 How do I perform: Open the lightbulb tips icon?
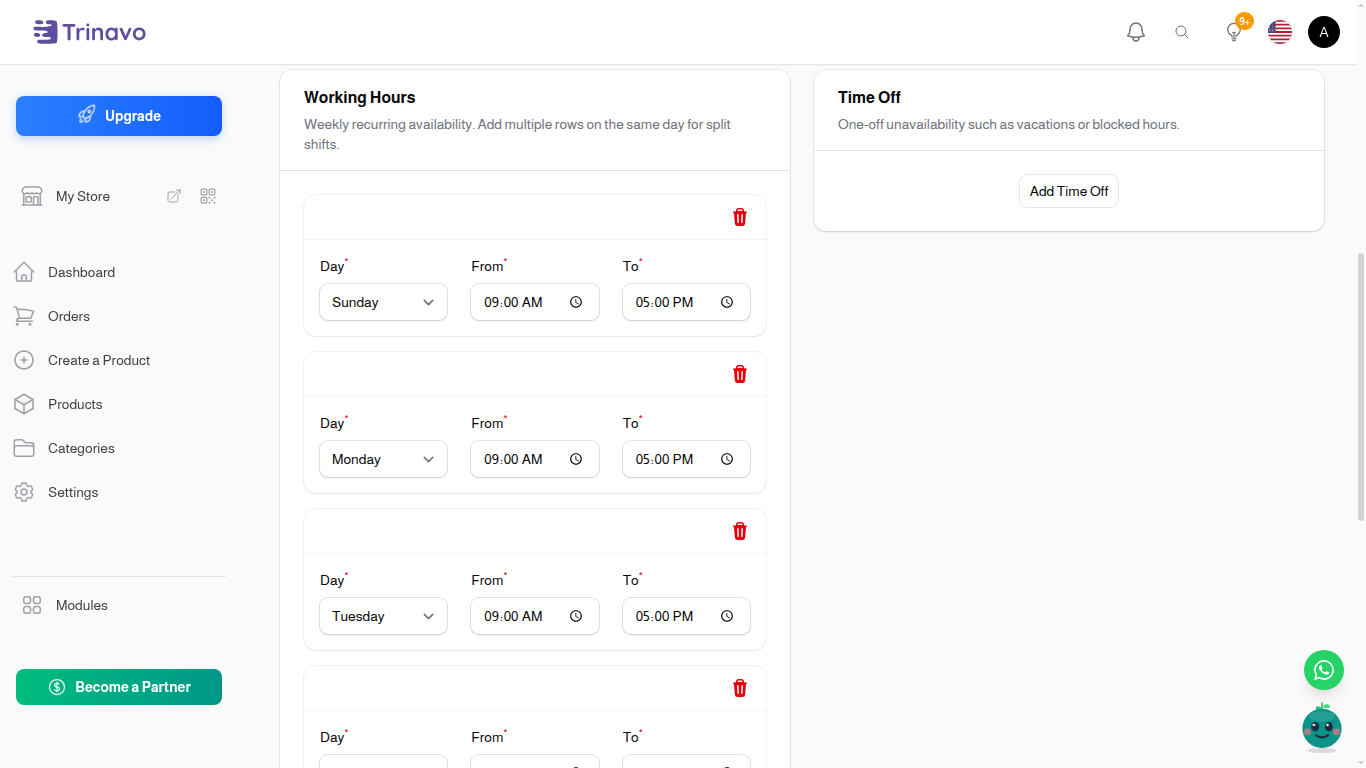(x=1234, y=32)
